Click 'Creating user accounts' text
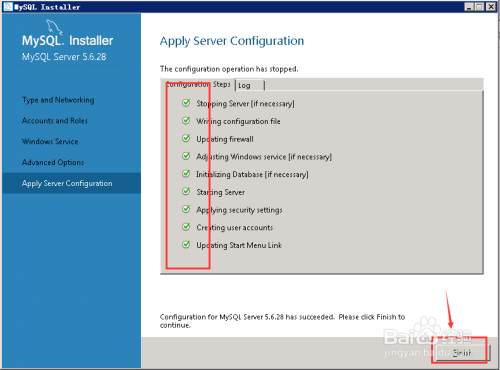The height and width of the screenshot is (370, 500). (x=235, y=228)
